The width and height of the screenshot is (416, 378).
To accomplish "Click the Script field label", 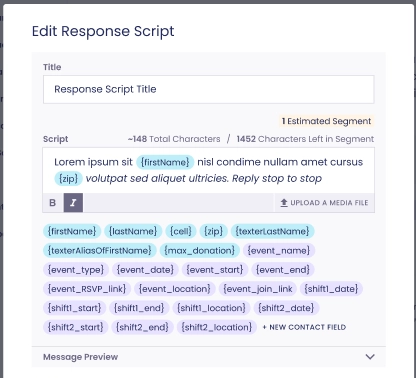I will coord(55,139).
